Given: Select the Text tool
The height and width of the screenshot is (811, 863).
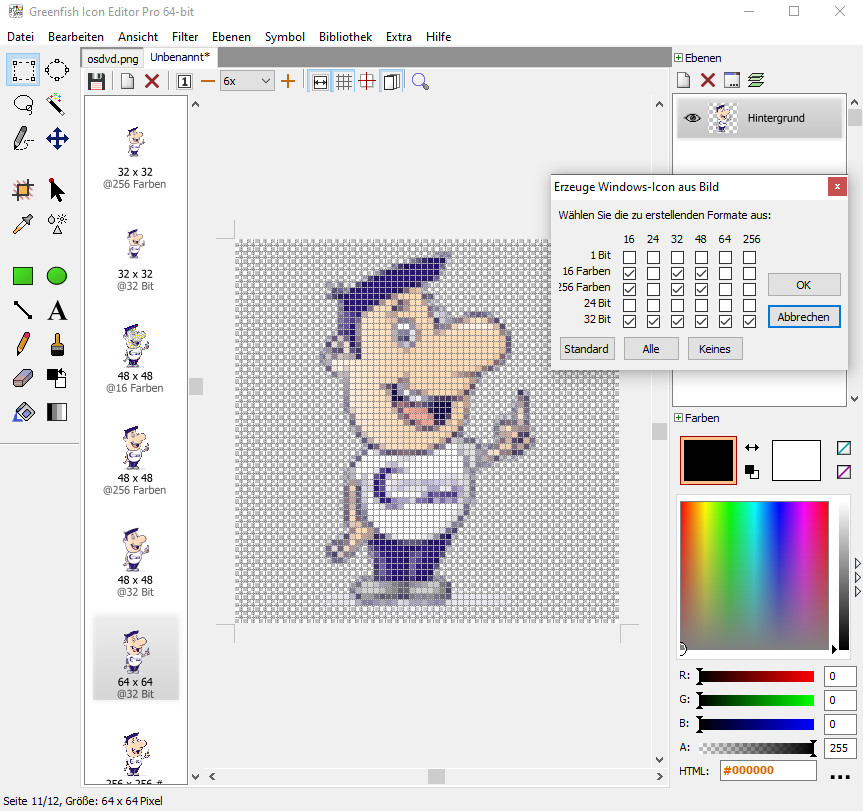Looking at the screenshot, I should point(57,310).
